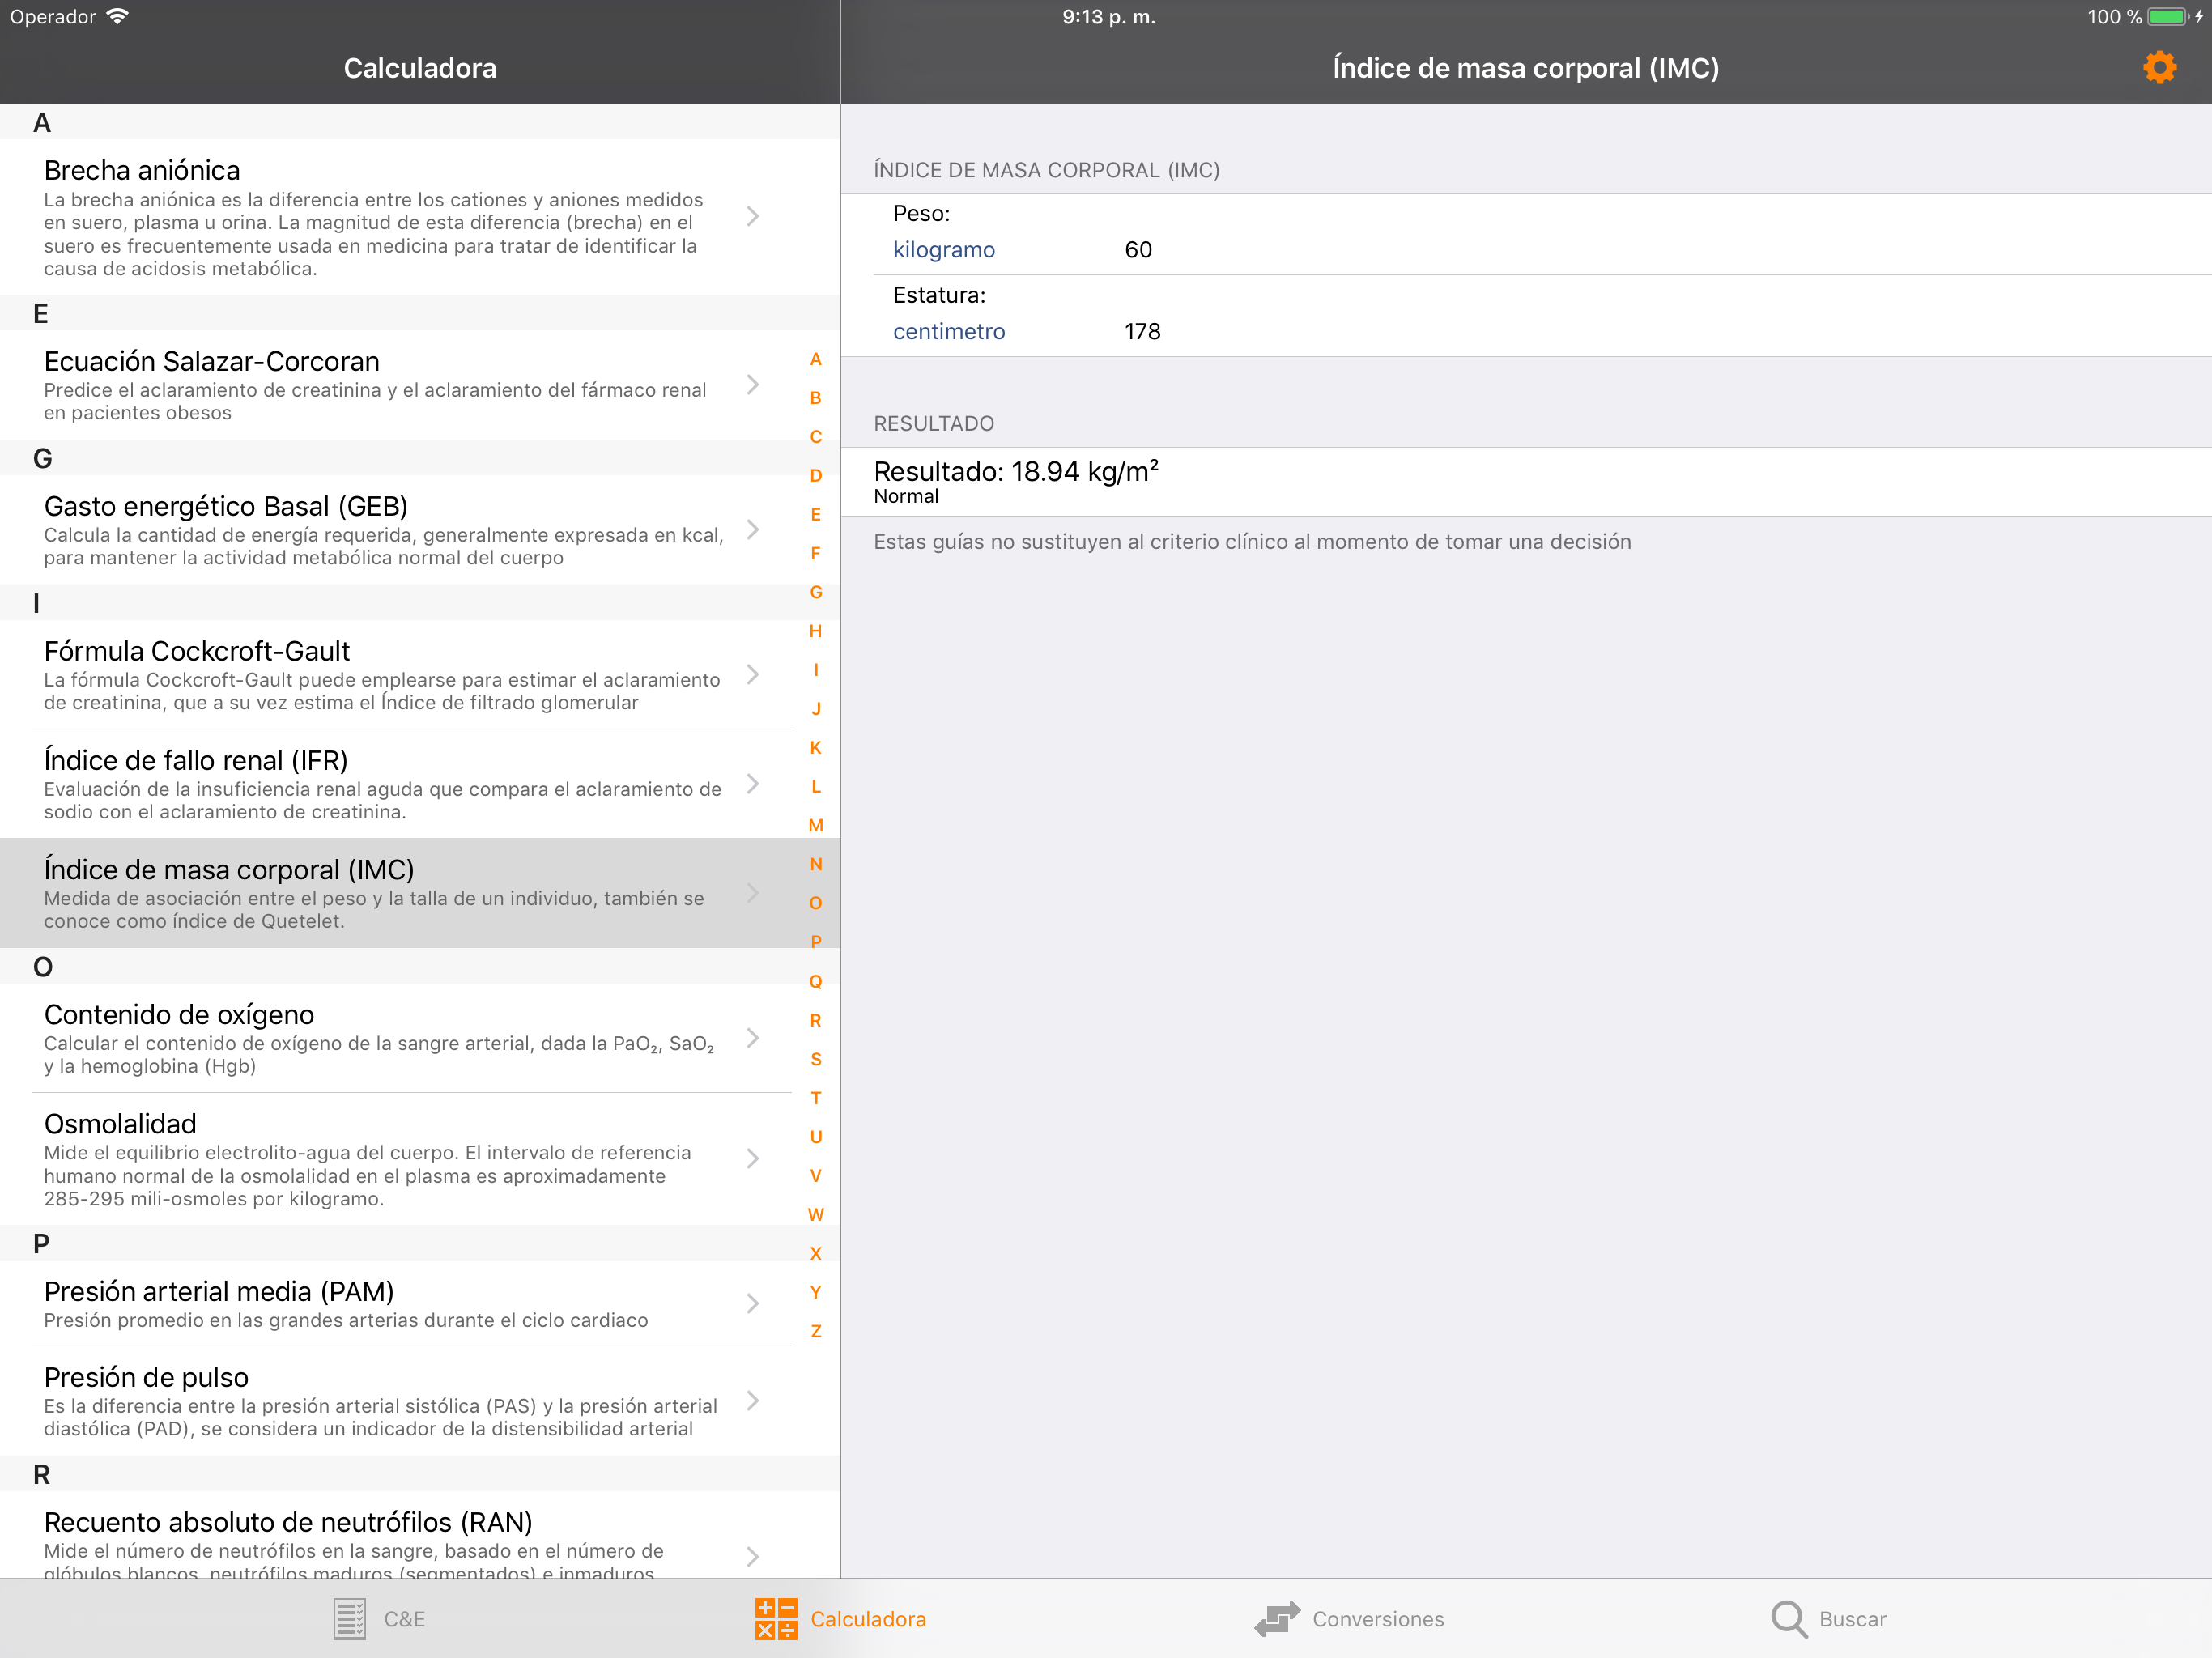This screenshot has width=2212, height=1658.
Task: Jump to letter G in index
Action: point(816,592)
